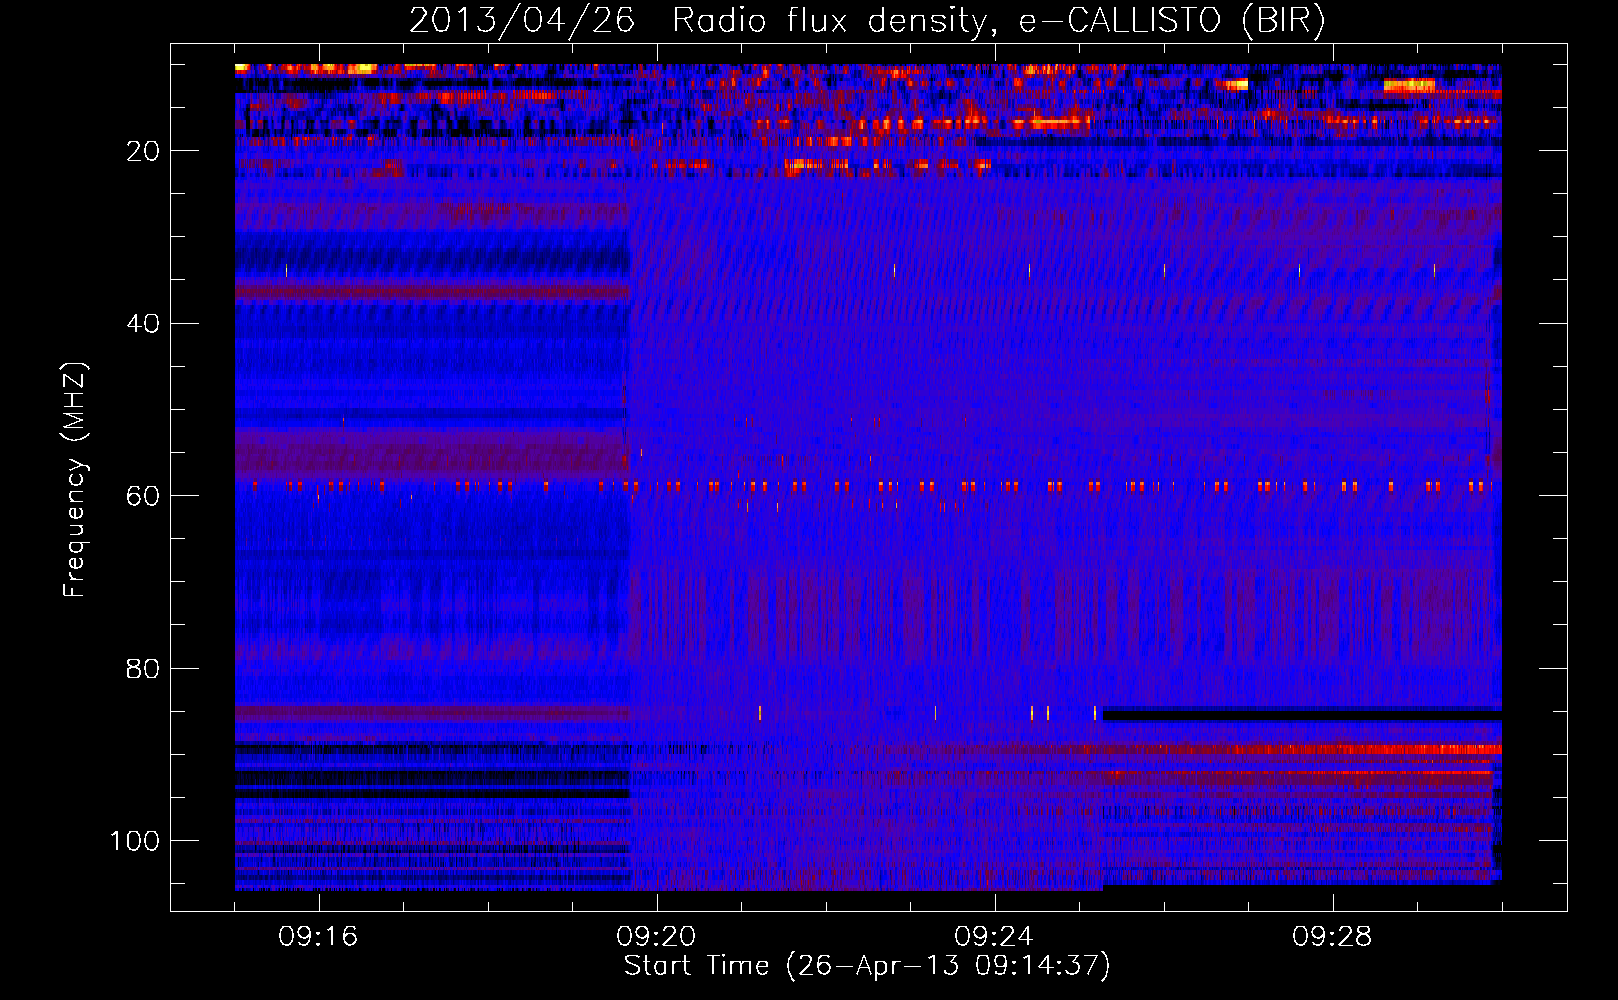Image resolution: width=1618 pixels, height=1000 pixels.
Task: Click the frequency tick label '80'
Action: tap(143, 669)
